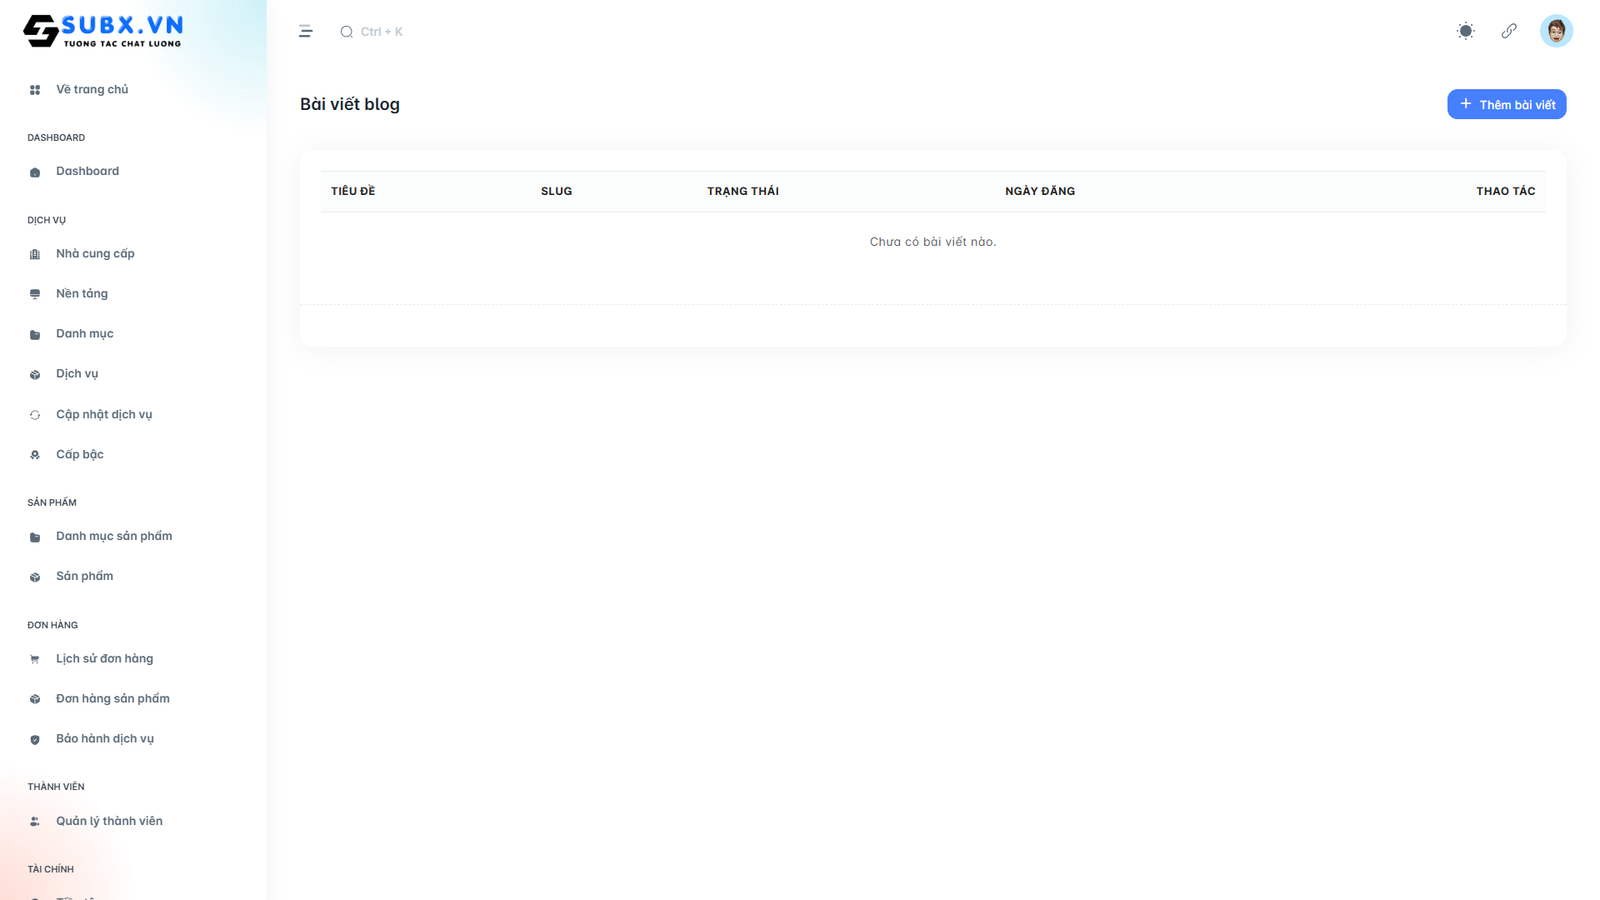1600x900 pixels.
Task: Collapse sidebar with hamburger menu icon
Action: [306, 32]
